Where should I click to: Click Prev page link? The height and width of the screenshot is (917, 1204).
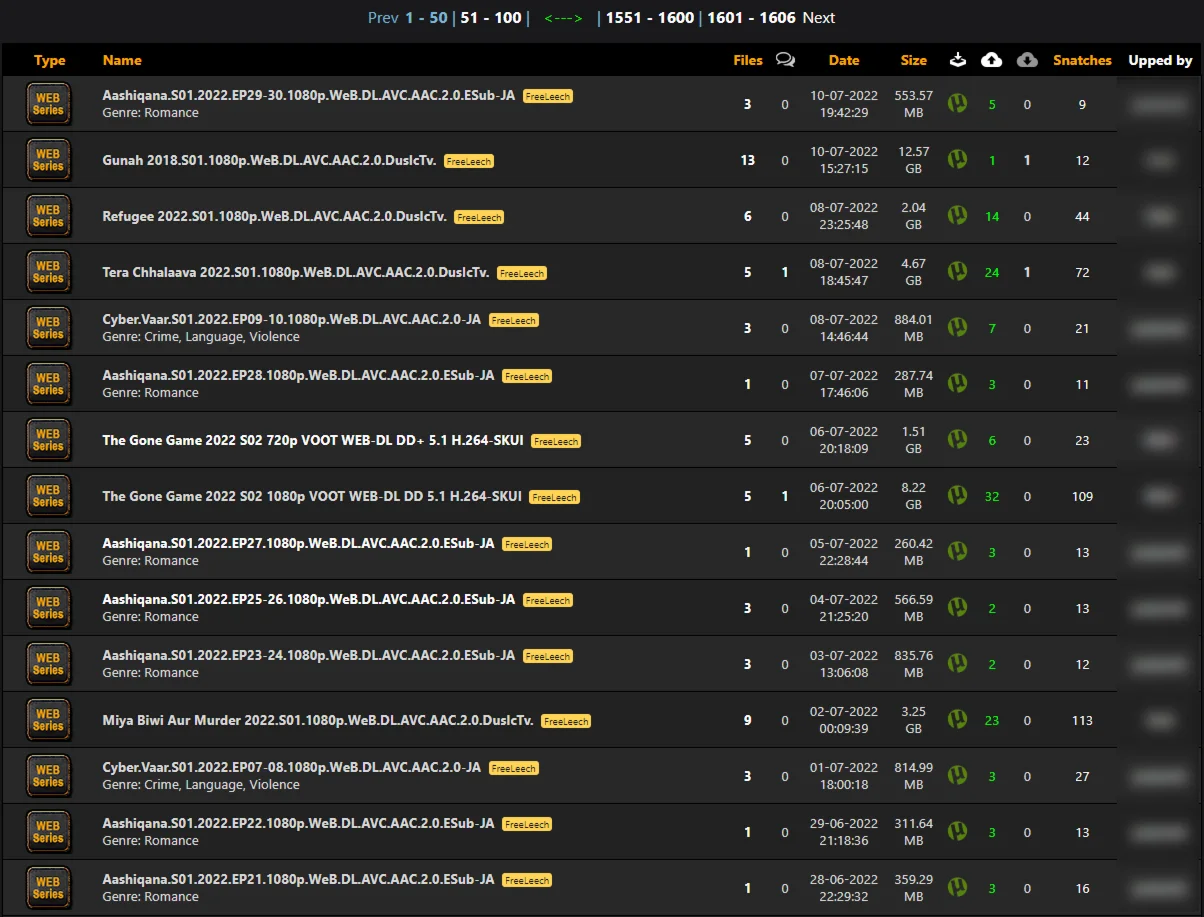click(383, 18)
